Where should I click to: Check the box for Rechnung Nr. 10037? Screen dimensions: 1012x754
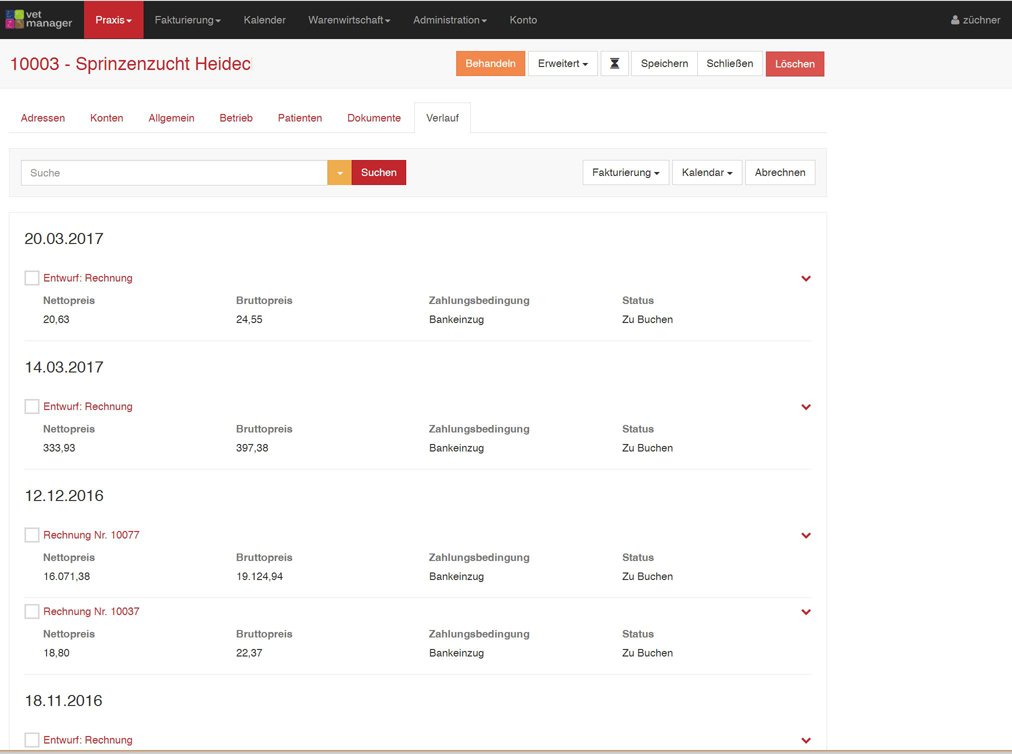(32, 611)
